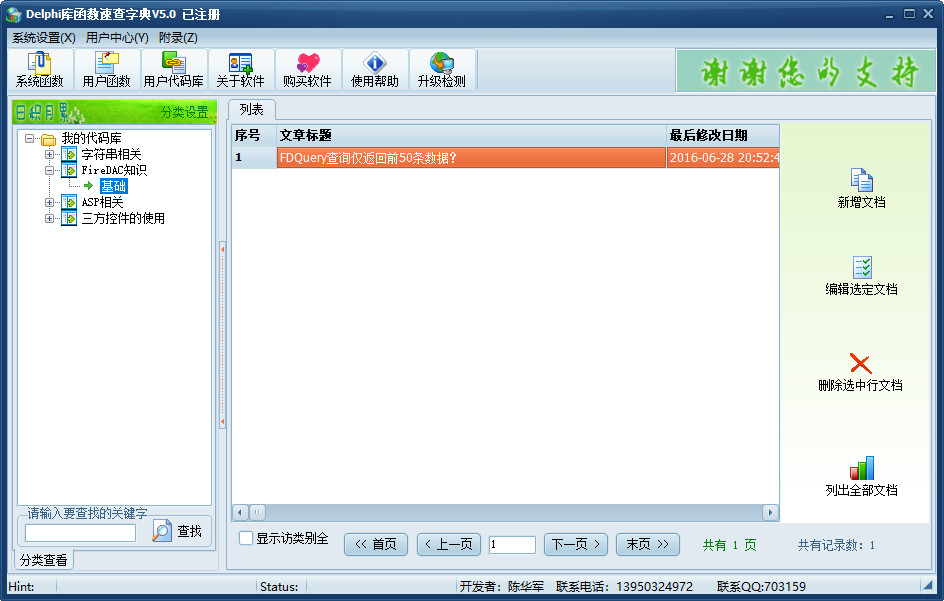Screen dimensions: 944x601
Task: Click the red X 删除选中行文档 icon
Action: [x=860, y=363]
